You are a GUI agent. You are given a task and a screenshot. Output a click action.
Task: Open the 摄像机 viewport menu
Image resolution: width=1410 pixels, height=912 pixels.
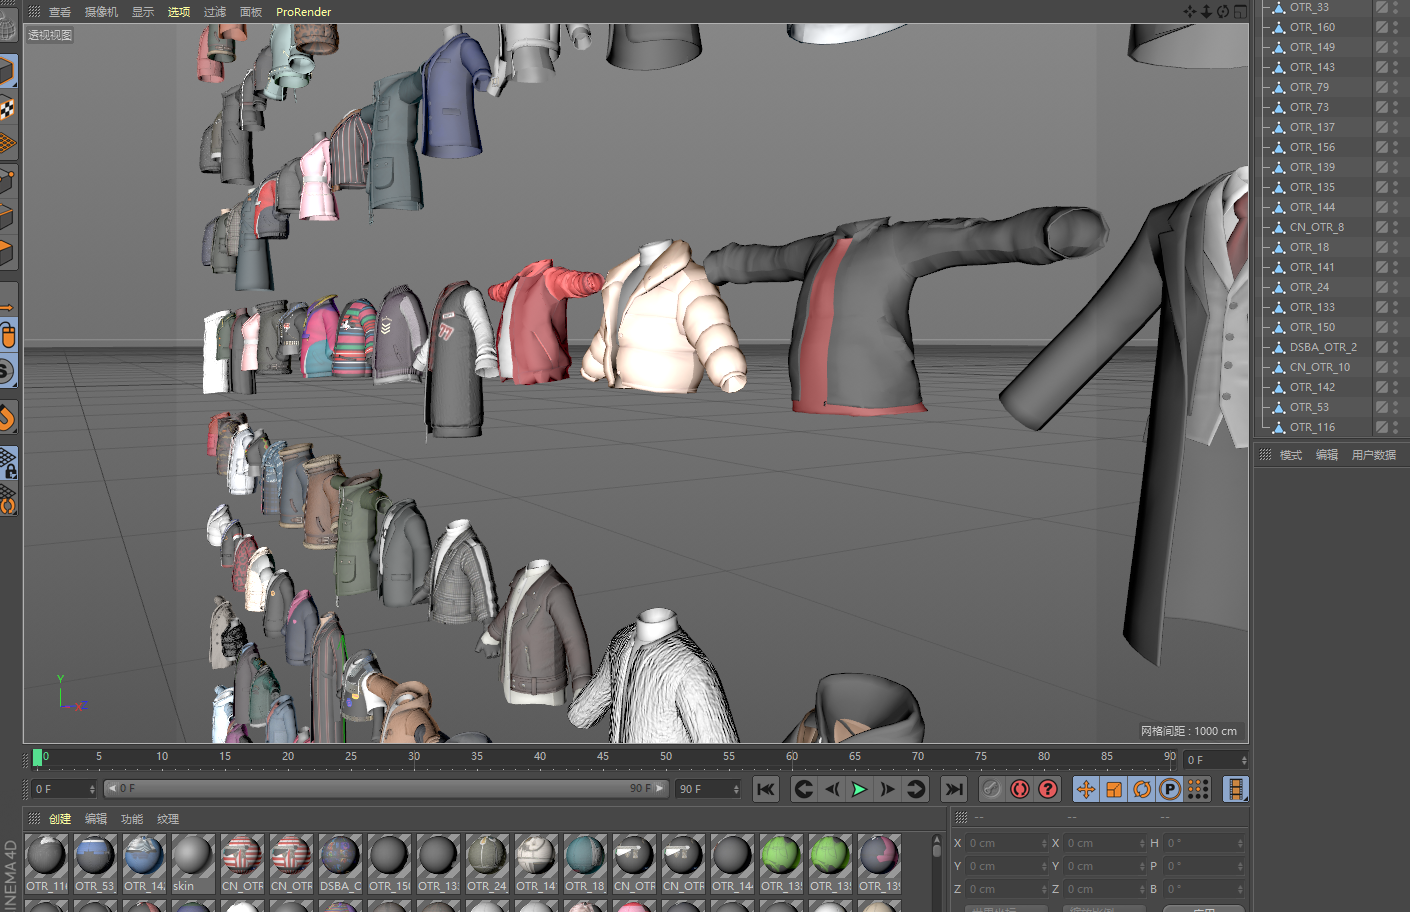click(x=101, y=12)
